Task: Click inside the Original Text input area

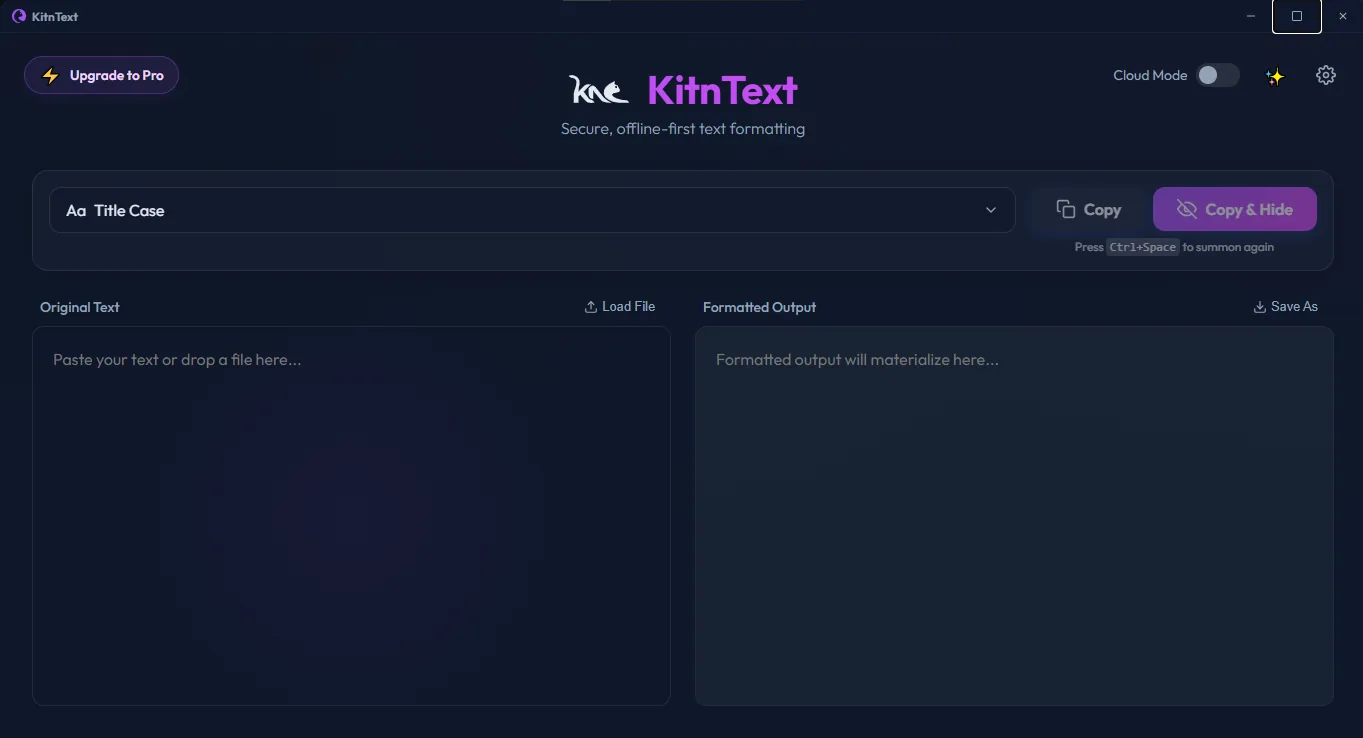Action: [x=351, y=516]
